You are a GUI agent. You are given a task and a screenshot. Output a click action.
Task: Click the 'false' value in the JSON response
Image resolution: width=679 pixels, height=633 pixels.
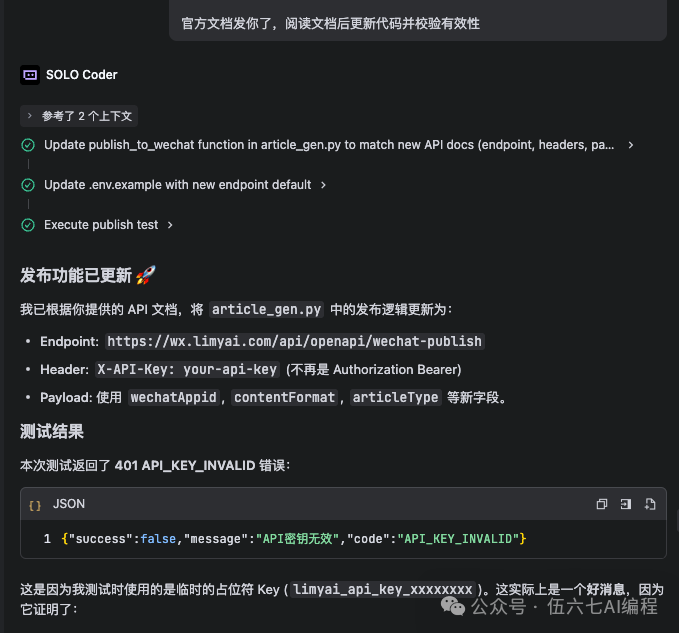pos(158,539)
